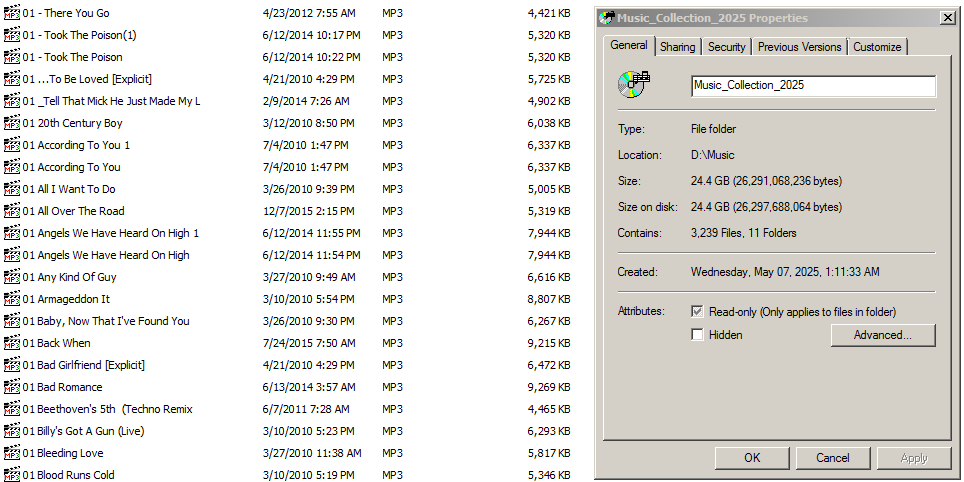
Task: Click date '3/27/2010 11:38 AM'
Action: click(312, 453)
